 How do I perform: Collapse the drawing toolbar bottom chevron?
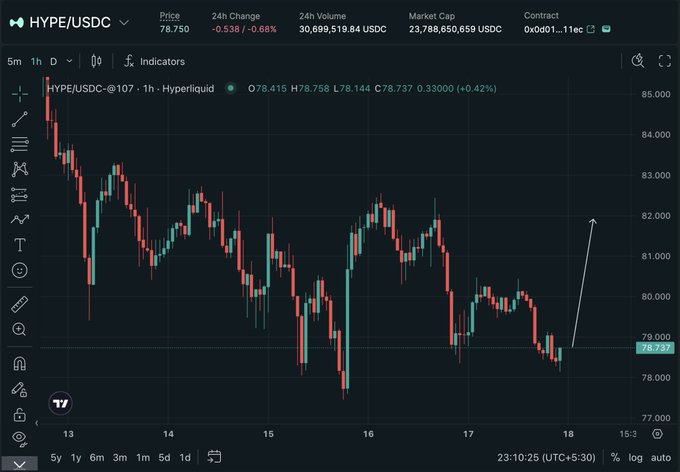point(19,465)
